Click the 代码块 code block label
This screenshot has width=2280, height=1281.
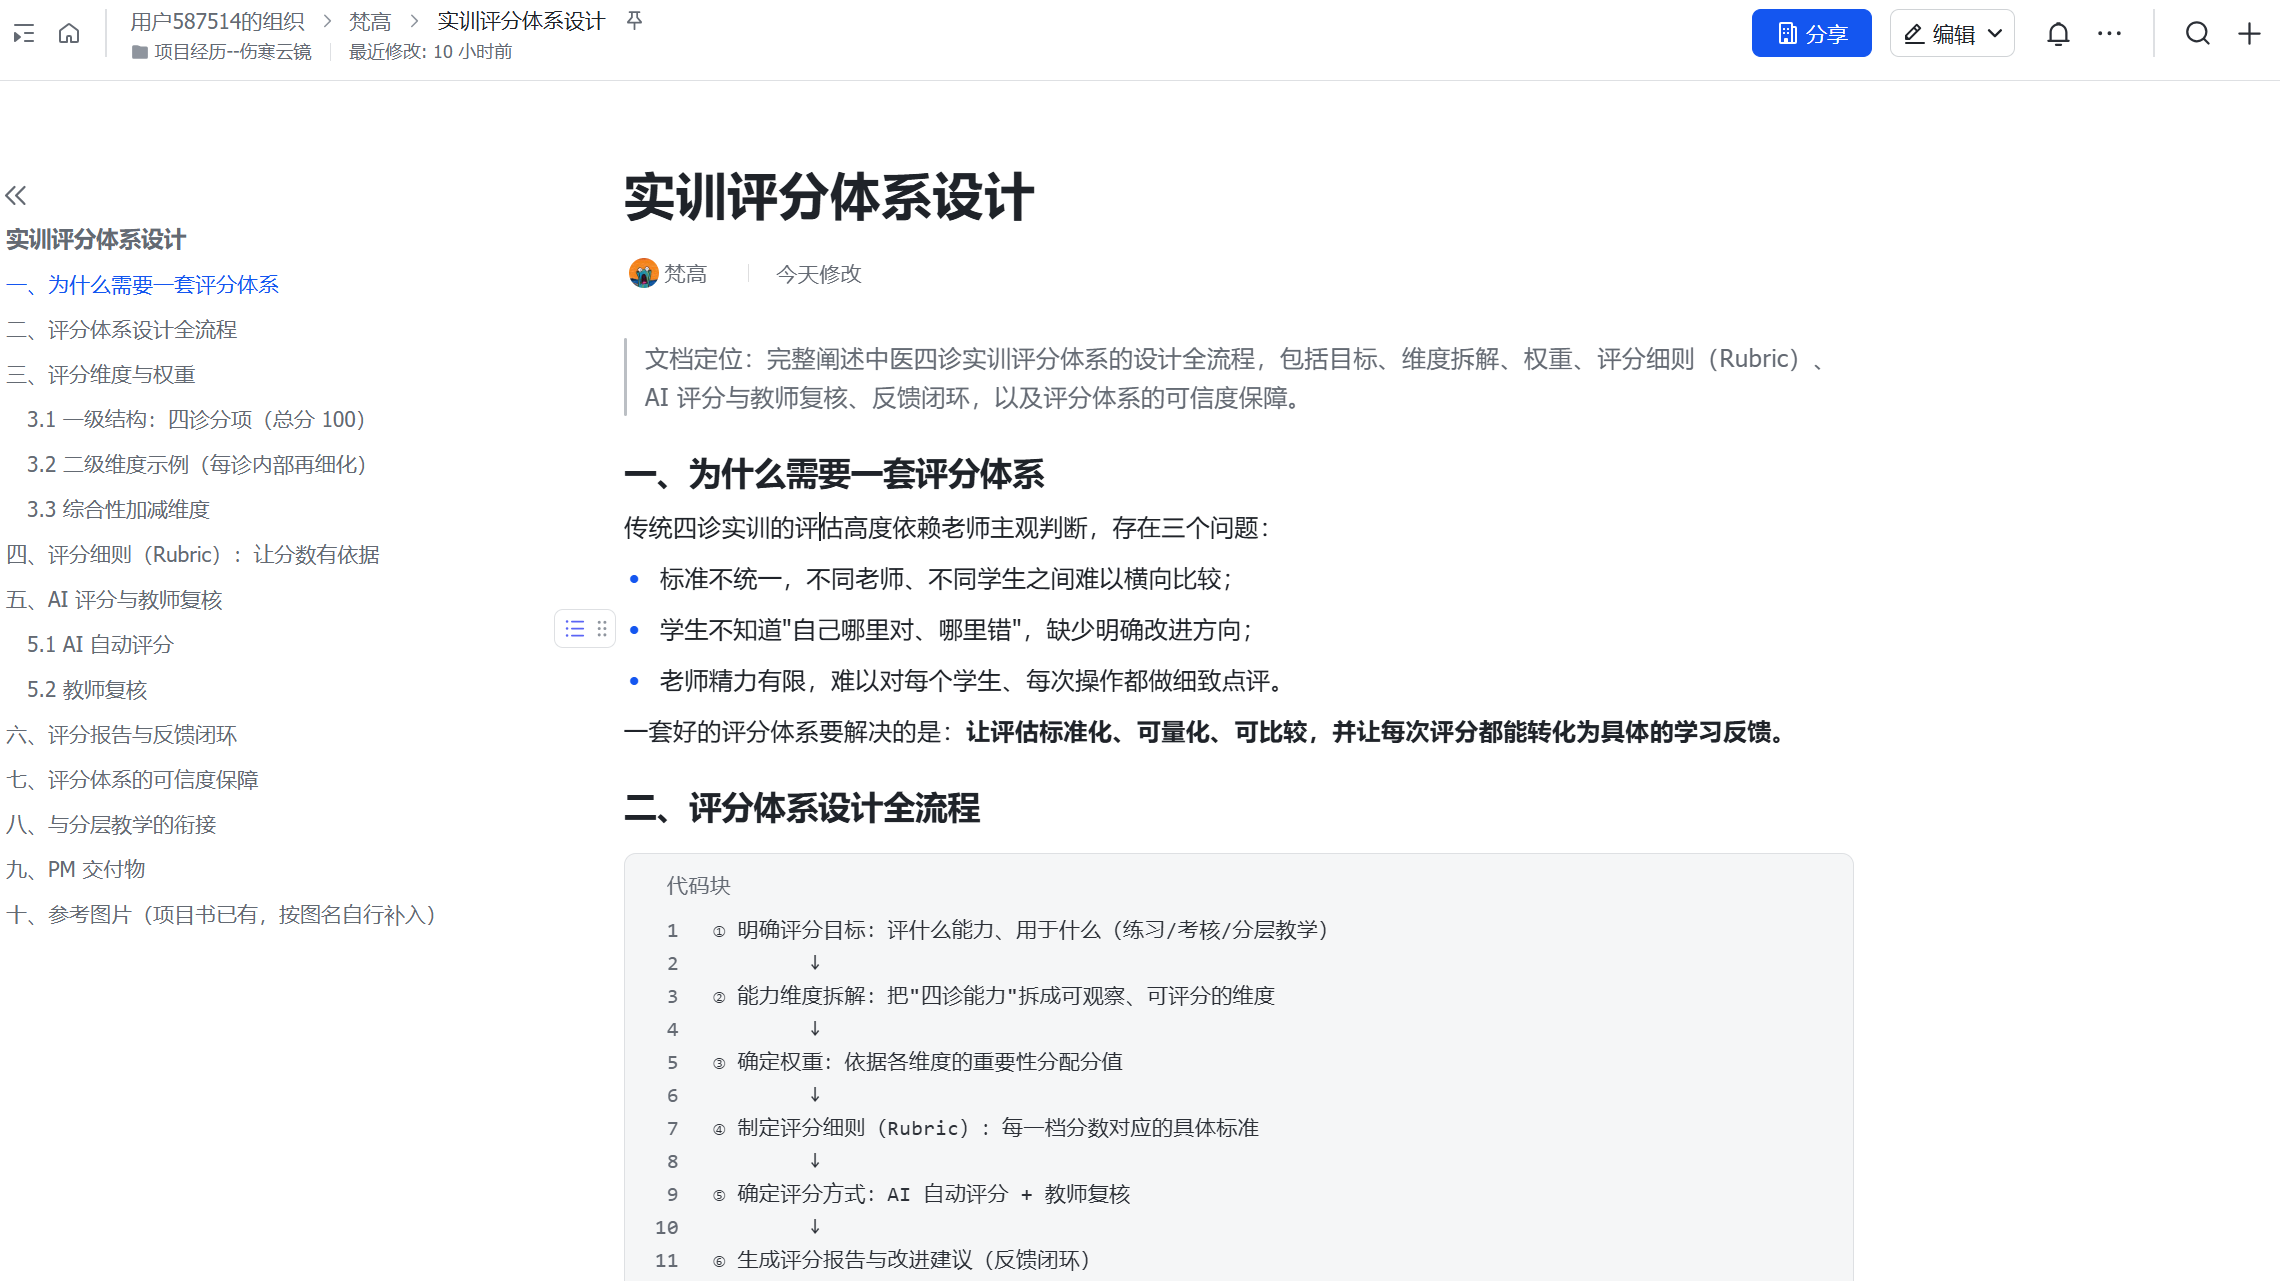click(x=698, y=886)
